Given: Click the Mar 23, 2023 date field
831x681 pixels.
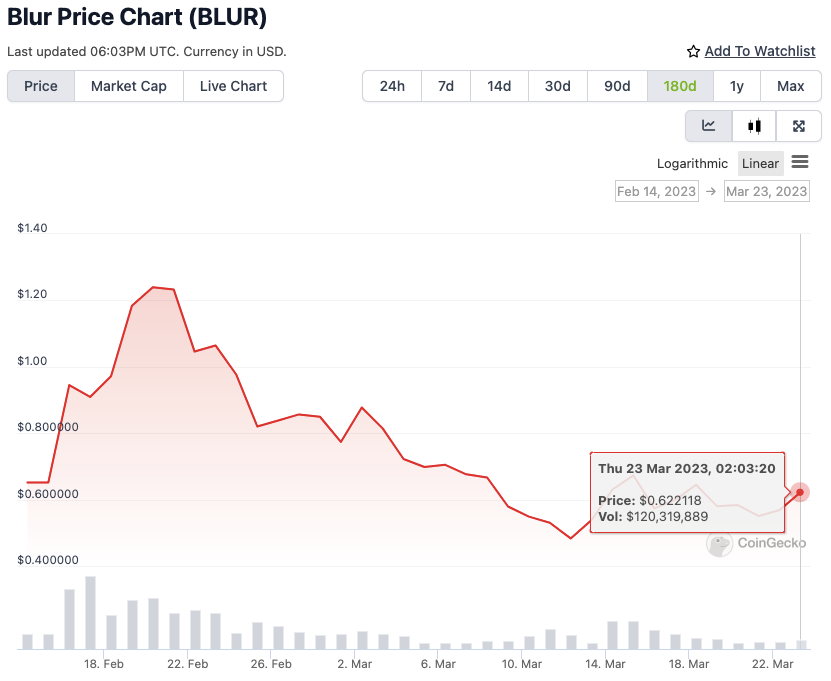Looking at the screenshot, I should coord(766,190).
